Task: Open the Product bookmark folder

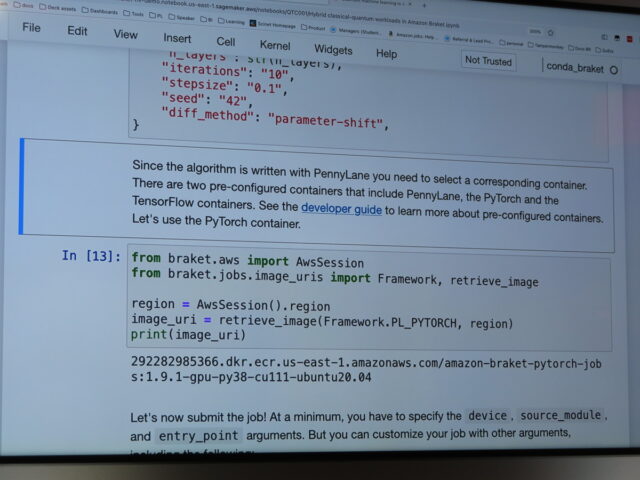Action: point(313,28)
